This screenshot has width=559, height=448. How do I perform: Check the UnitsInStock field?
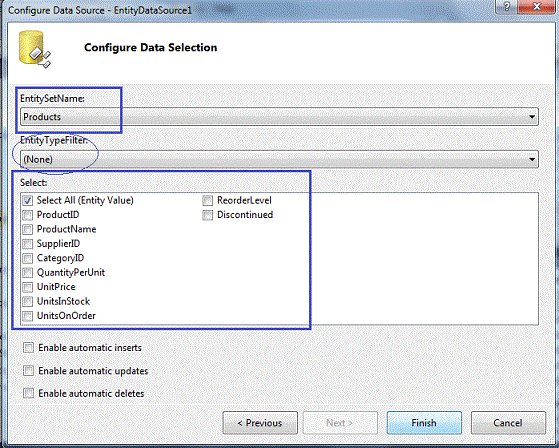coord(28,302)
